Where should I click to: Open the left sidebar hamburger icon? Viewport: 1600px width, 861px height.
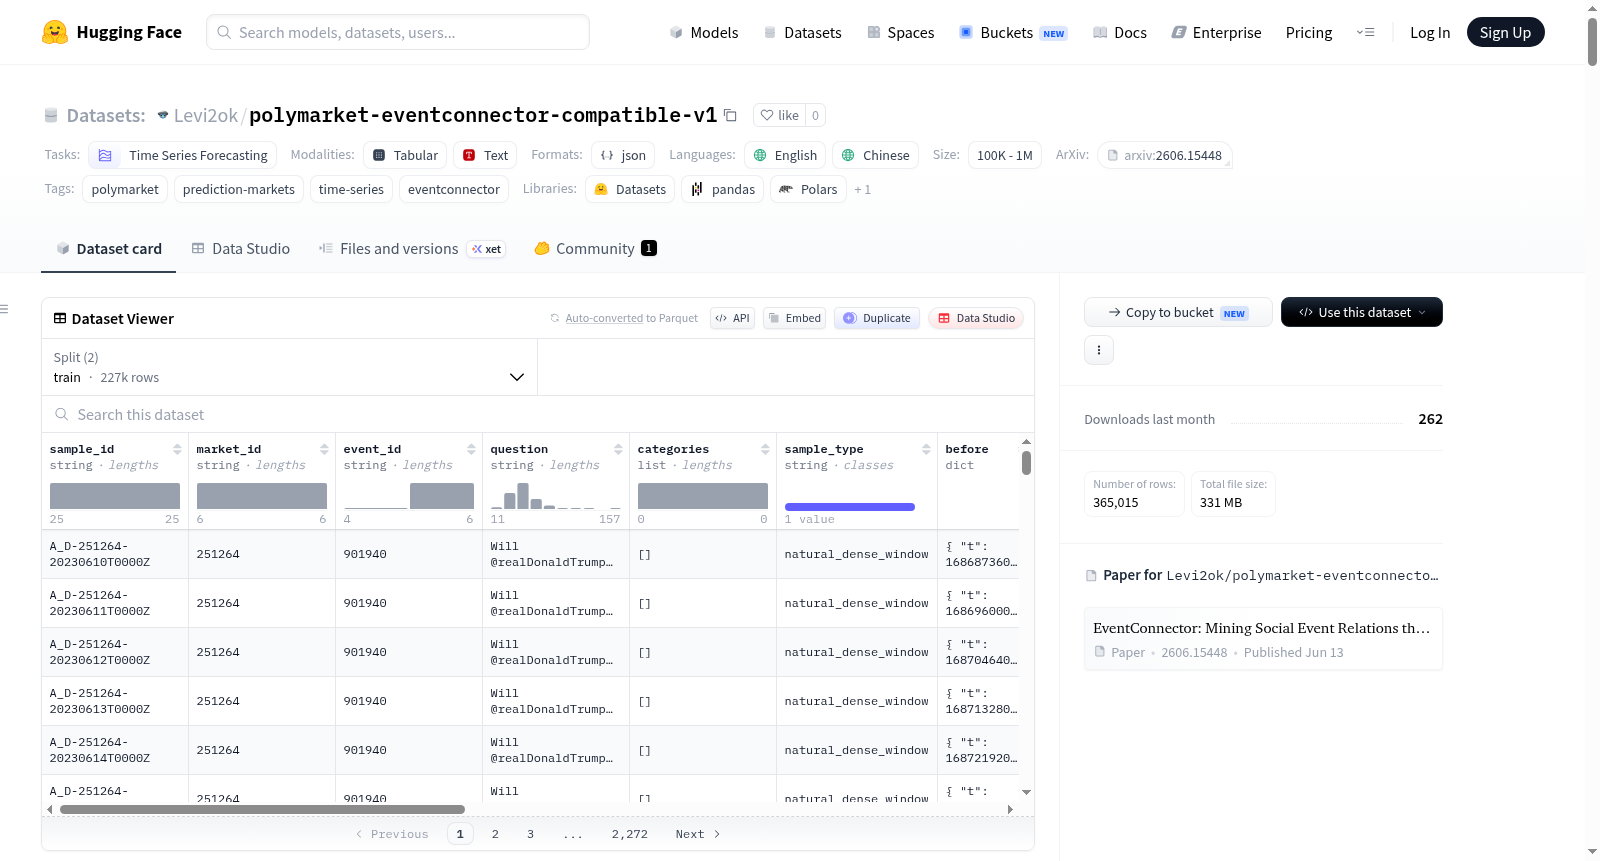click(x=5, y=309)
